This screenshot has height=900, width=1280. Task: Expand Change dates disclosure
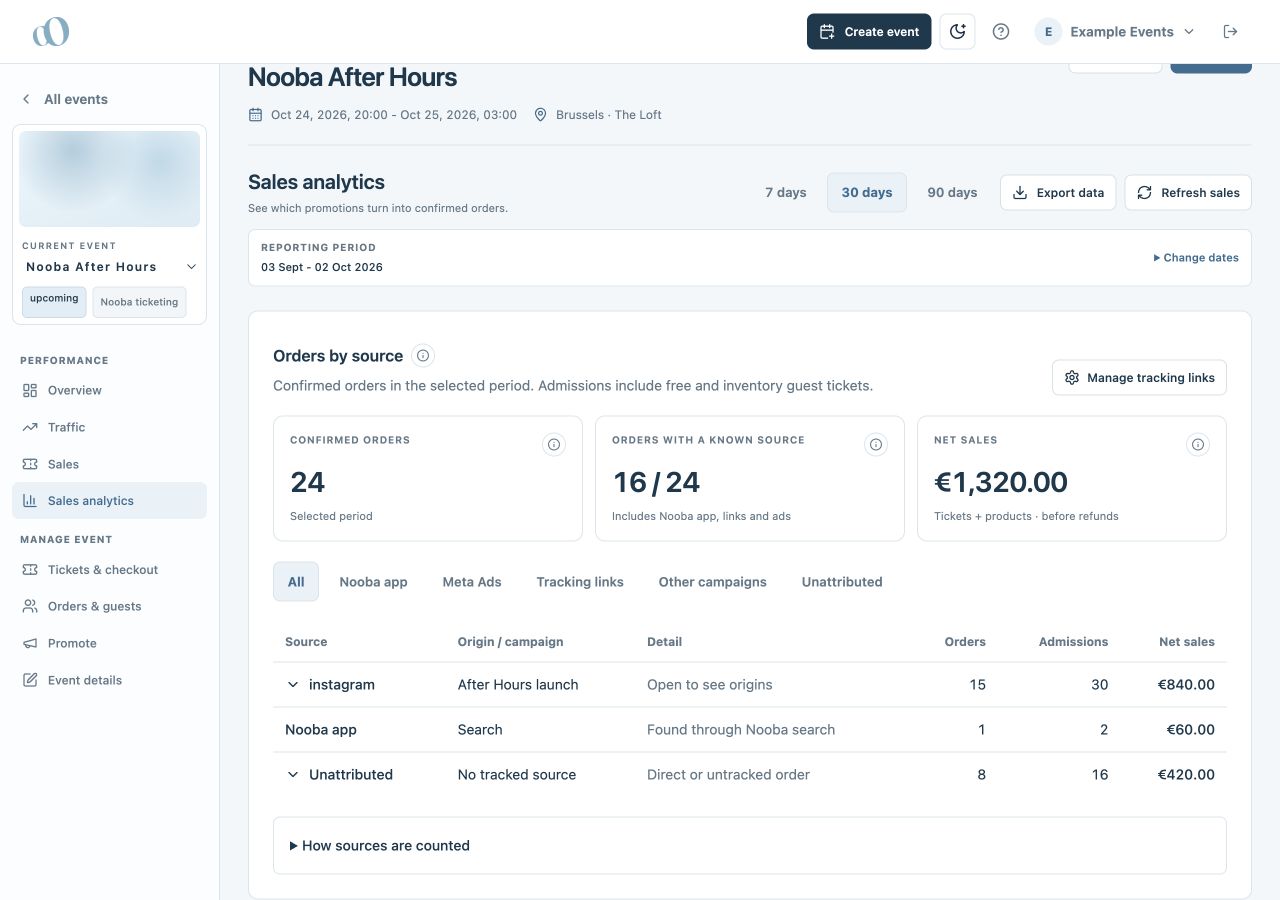point(1195,258)
